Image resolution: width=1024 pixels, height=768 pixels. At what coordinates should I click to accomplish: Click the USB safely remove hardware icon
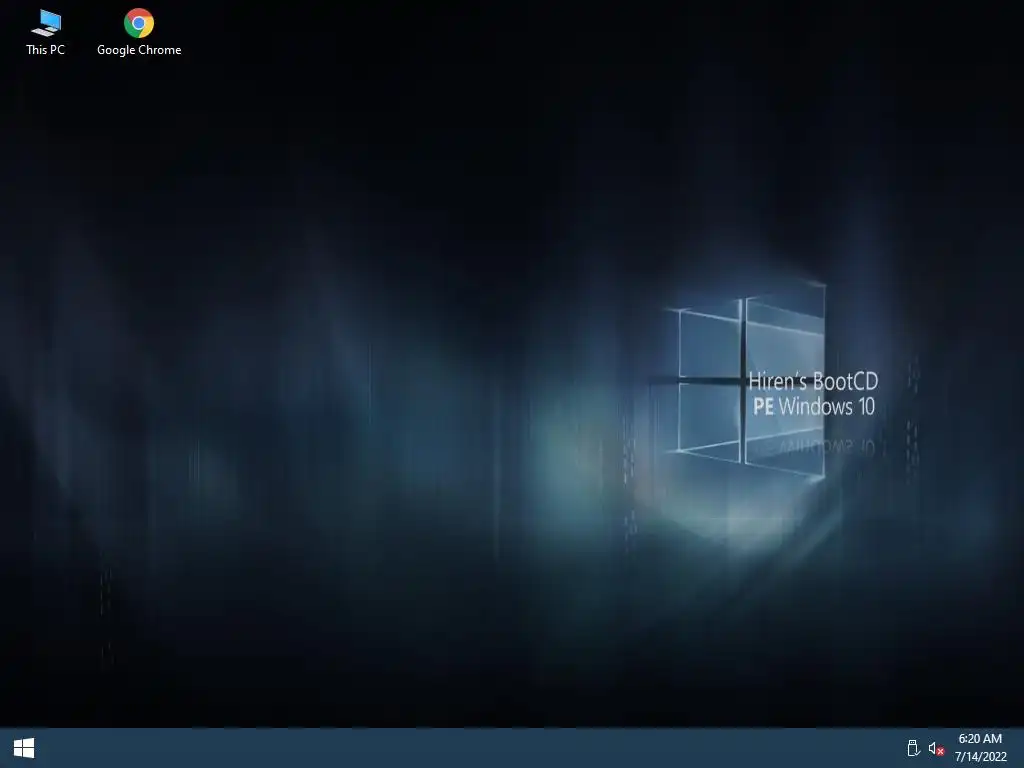pos(914,748)
